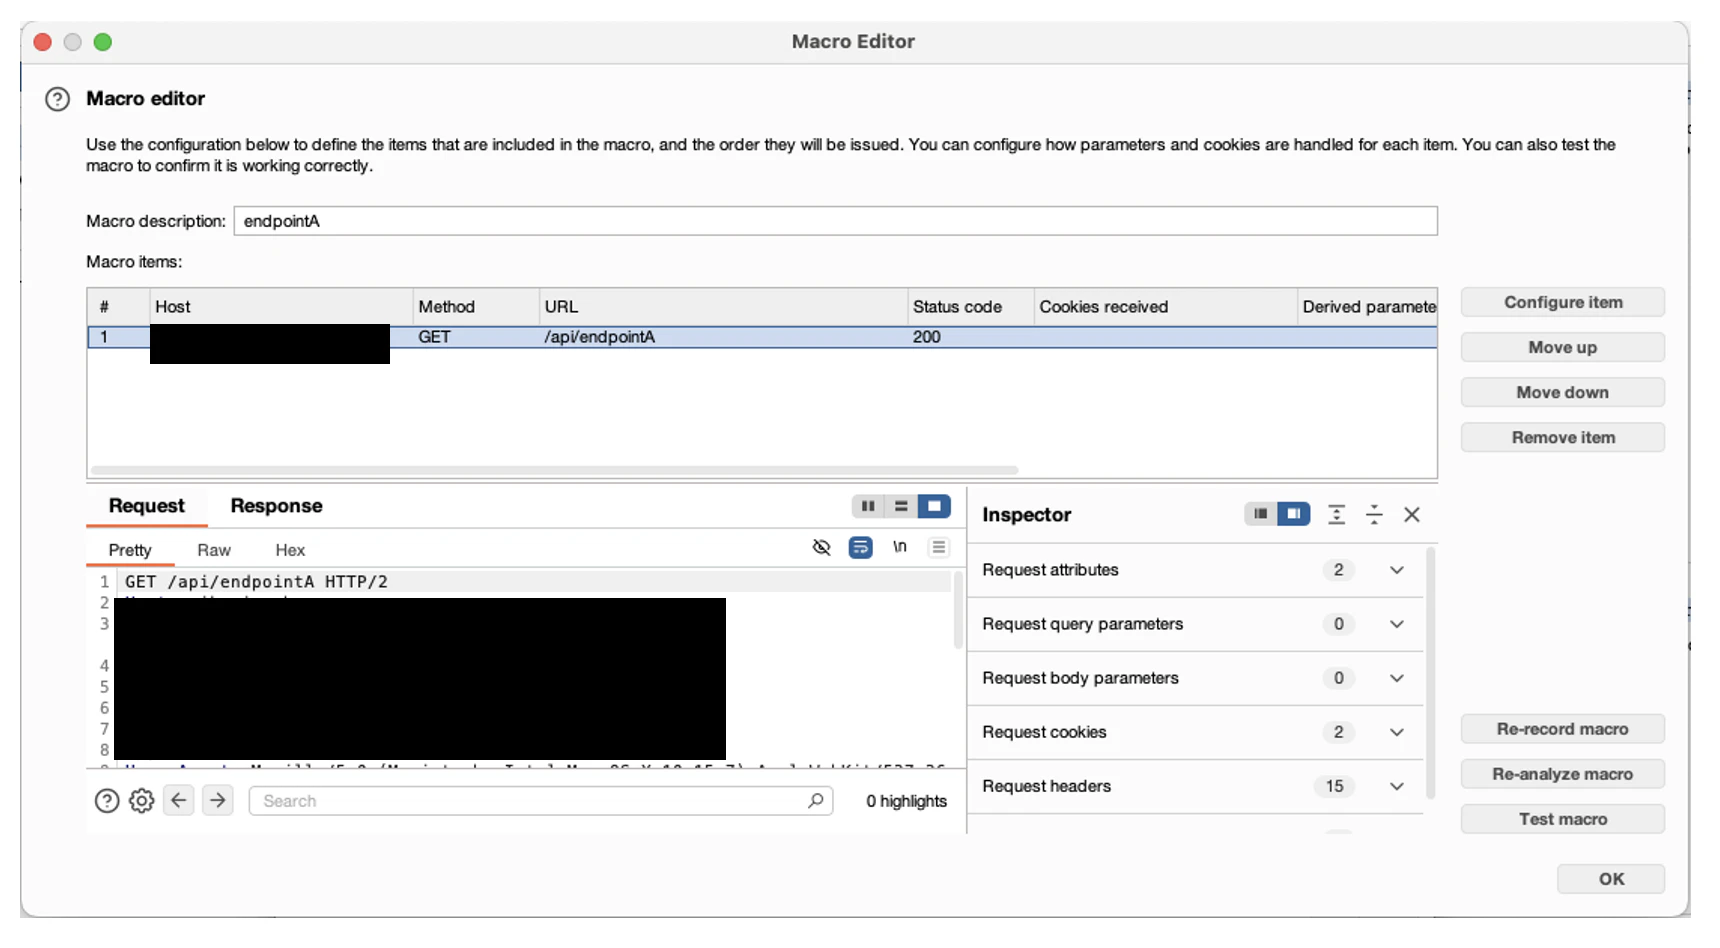Toggle hiding of non-printable characters icon
Screen dimensions: 1720x948
pos(822,547)
